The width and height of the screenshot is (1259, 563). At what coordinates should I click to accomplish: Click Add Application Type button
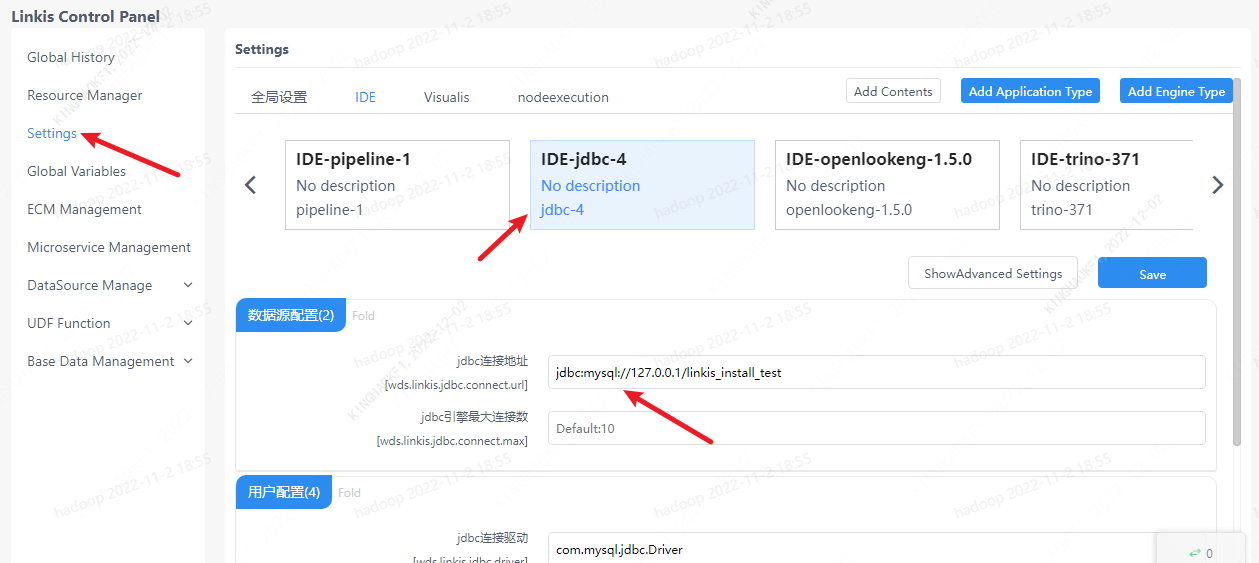(1030, 91)
